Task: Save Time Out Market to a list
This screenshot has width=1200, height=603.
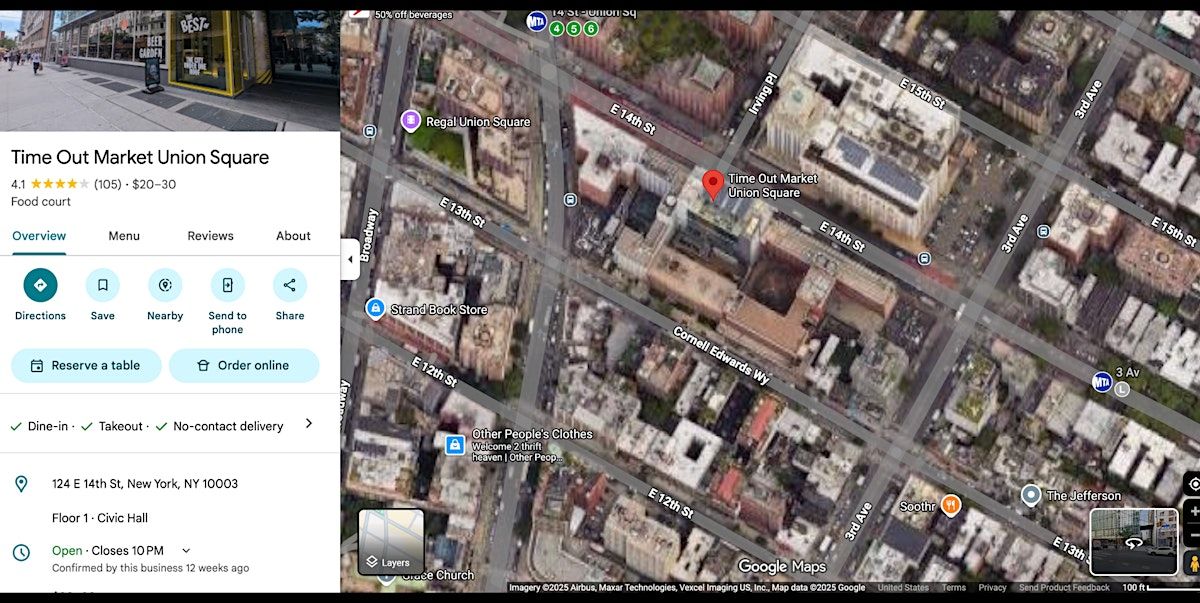Action: (x=102, y=286)
